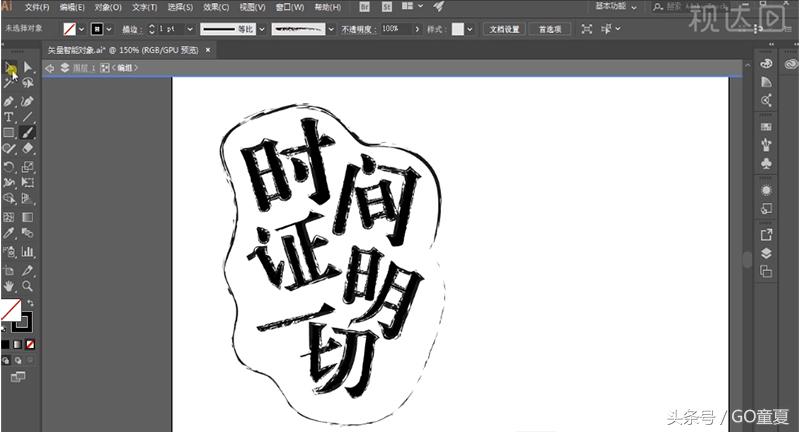Viewport: 800px width, 432px height.
Task: Select the Line Segment tool
Action: 28,117
